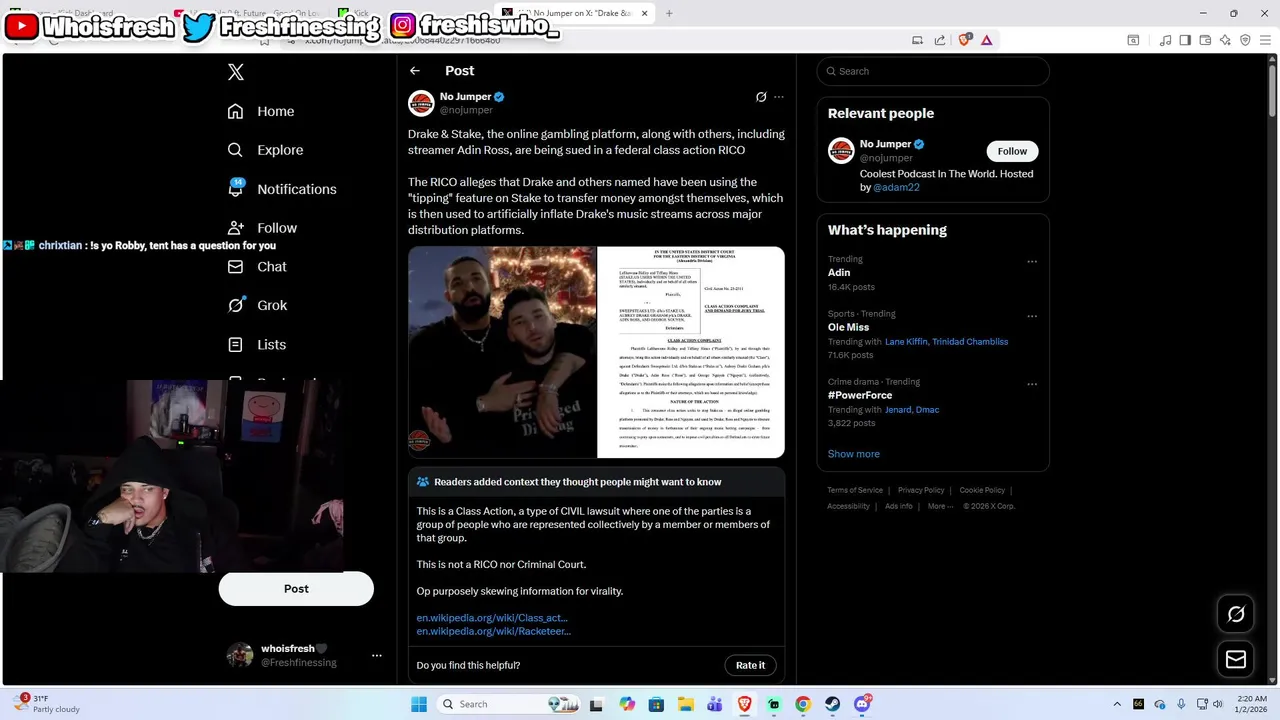
Task: Open the #PowerForce trending topic
Action: pyautogui.click(x=860, y=395)
